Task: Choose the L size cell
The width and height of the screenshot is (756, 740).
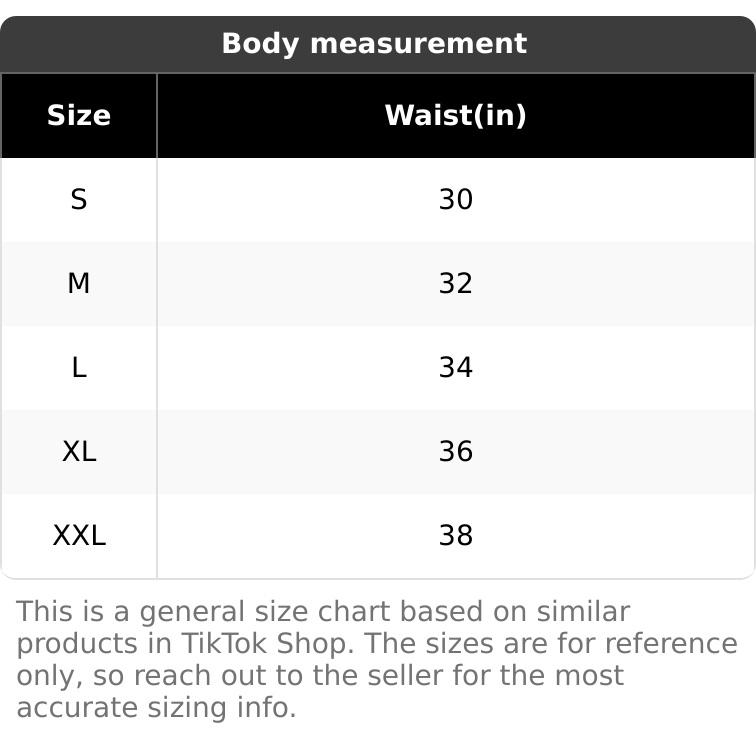Action: pyautogui.click(x=78, y=368)
